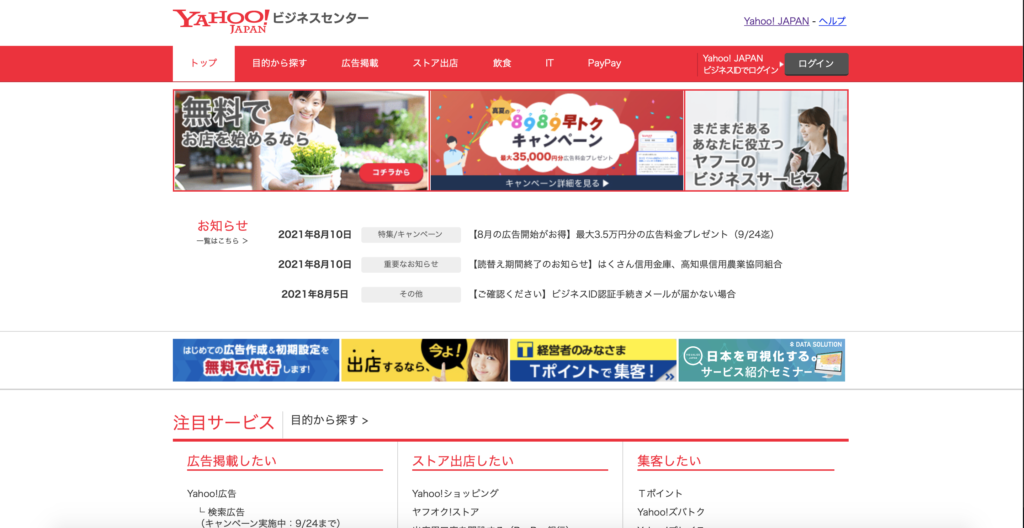Viewport: 1024px width, 528px height.
Task: Open news about 最大3.5万円分の広告料金プレゼント
Action: (622, 235)
